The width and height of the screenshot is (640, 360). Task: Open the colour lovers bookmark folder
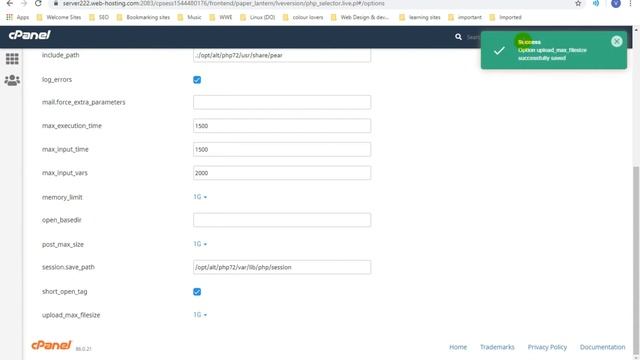pos(303,17)
